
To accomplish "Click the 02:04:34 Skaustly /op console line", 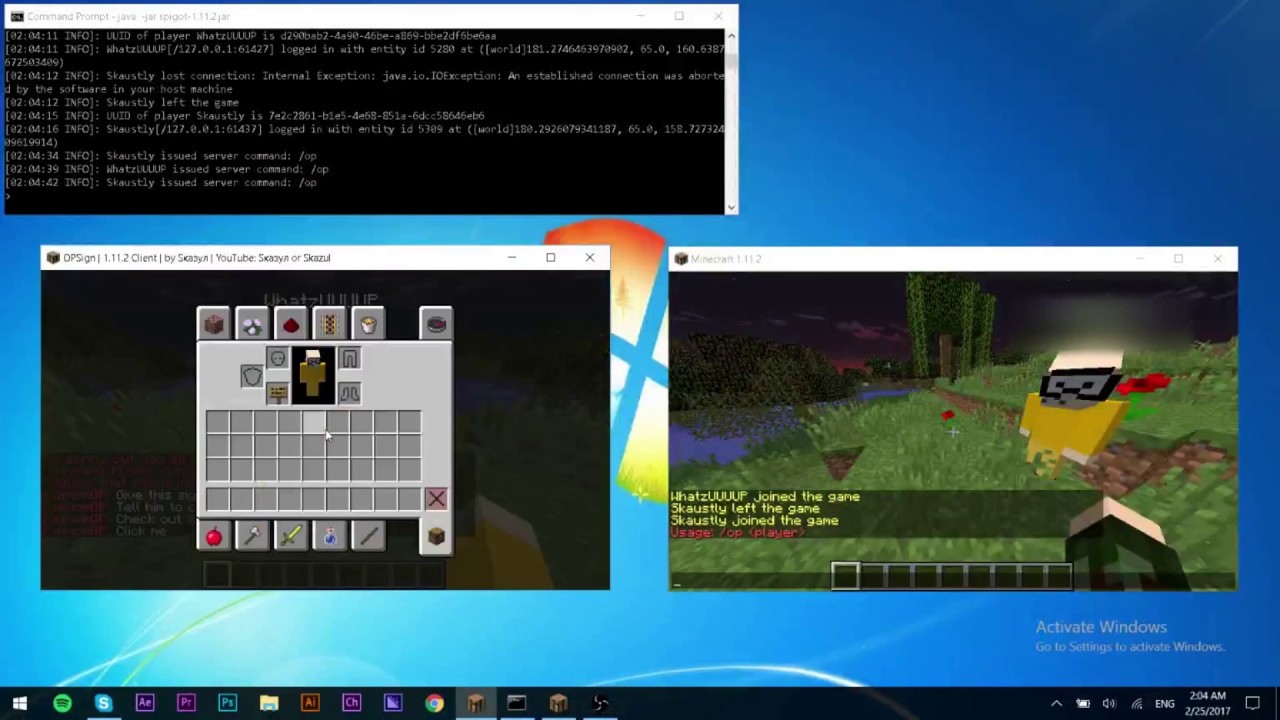I will 161,156.
